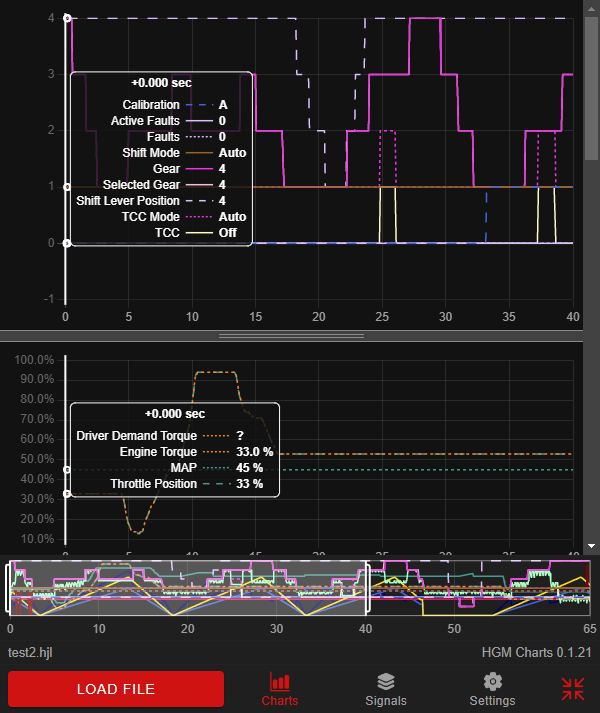600x713 pixels.
Task: Click the test2.hjl file name label
Action: (x=31, y=651)
